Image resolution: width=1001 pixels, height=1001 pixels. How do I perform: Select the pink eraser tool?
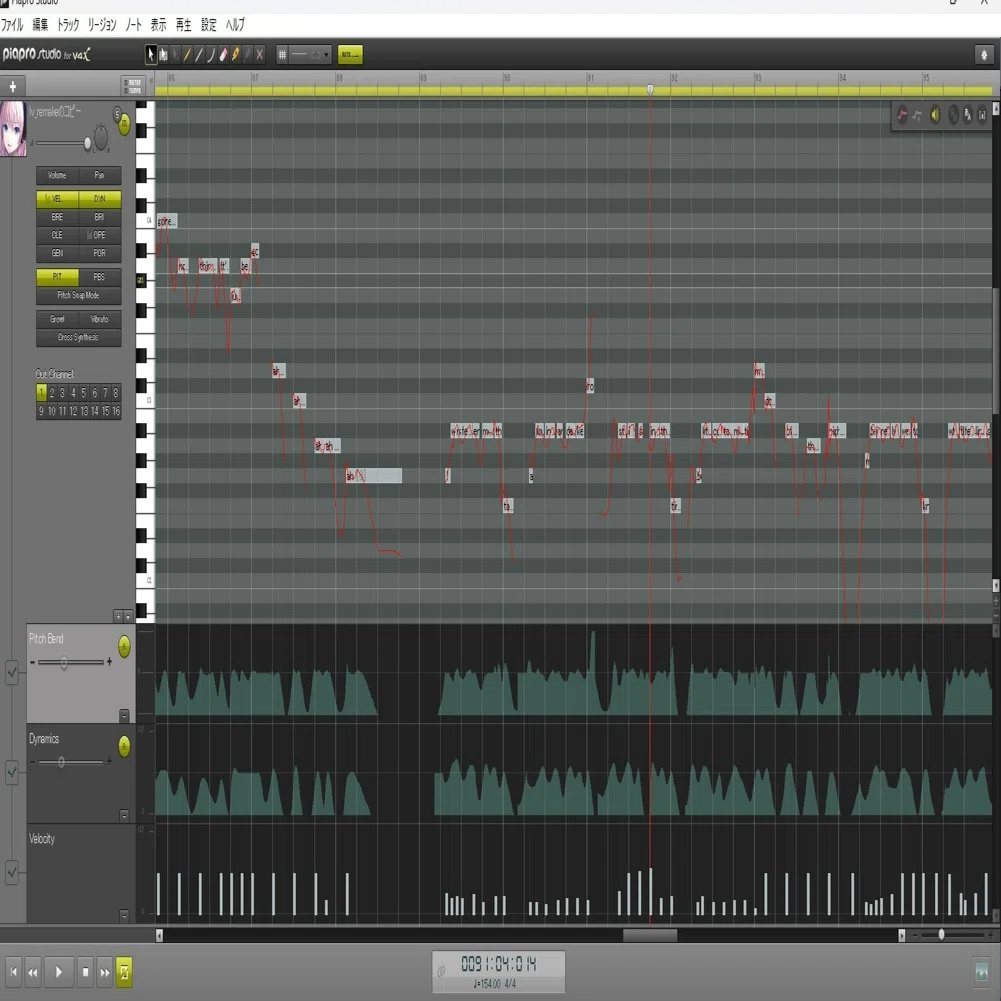point(223,55)
